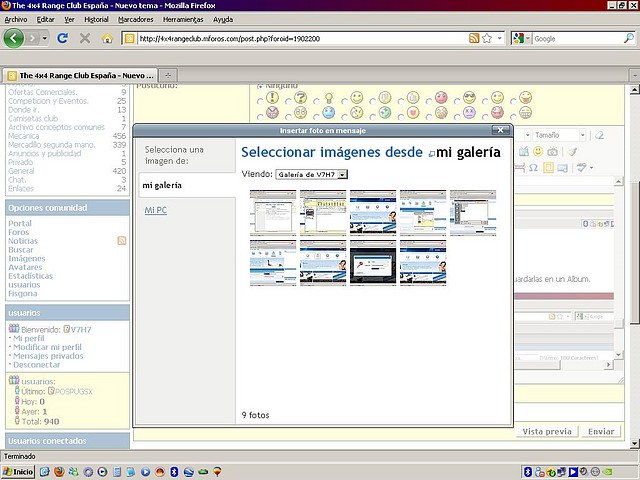Screen dimensions: 640x480
Task: Click the address bar URL field
Action: point(302,38)
